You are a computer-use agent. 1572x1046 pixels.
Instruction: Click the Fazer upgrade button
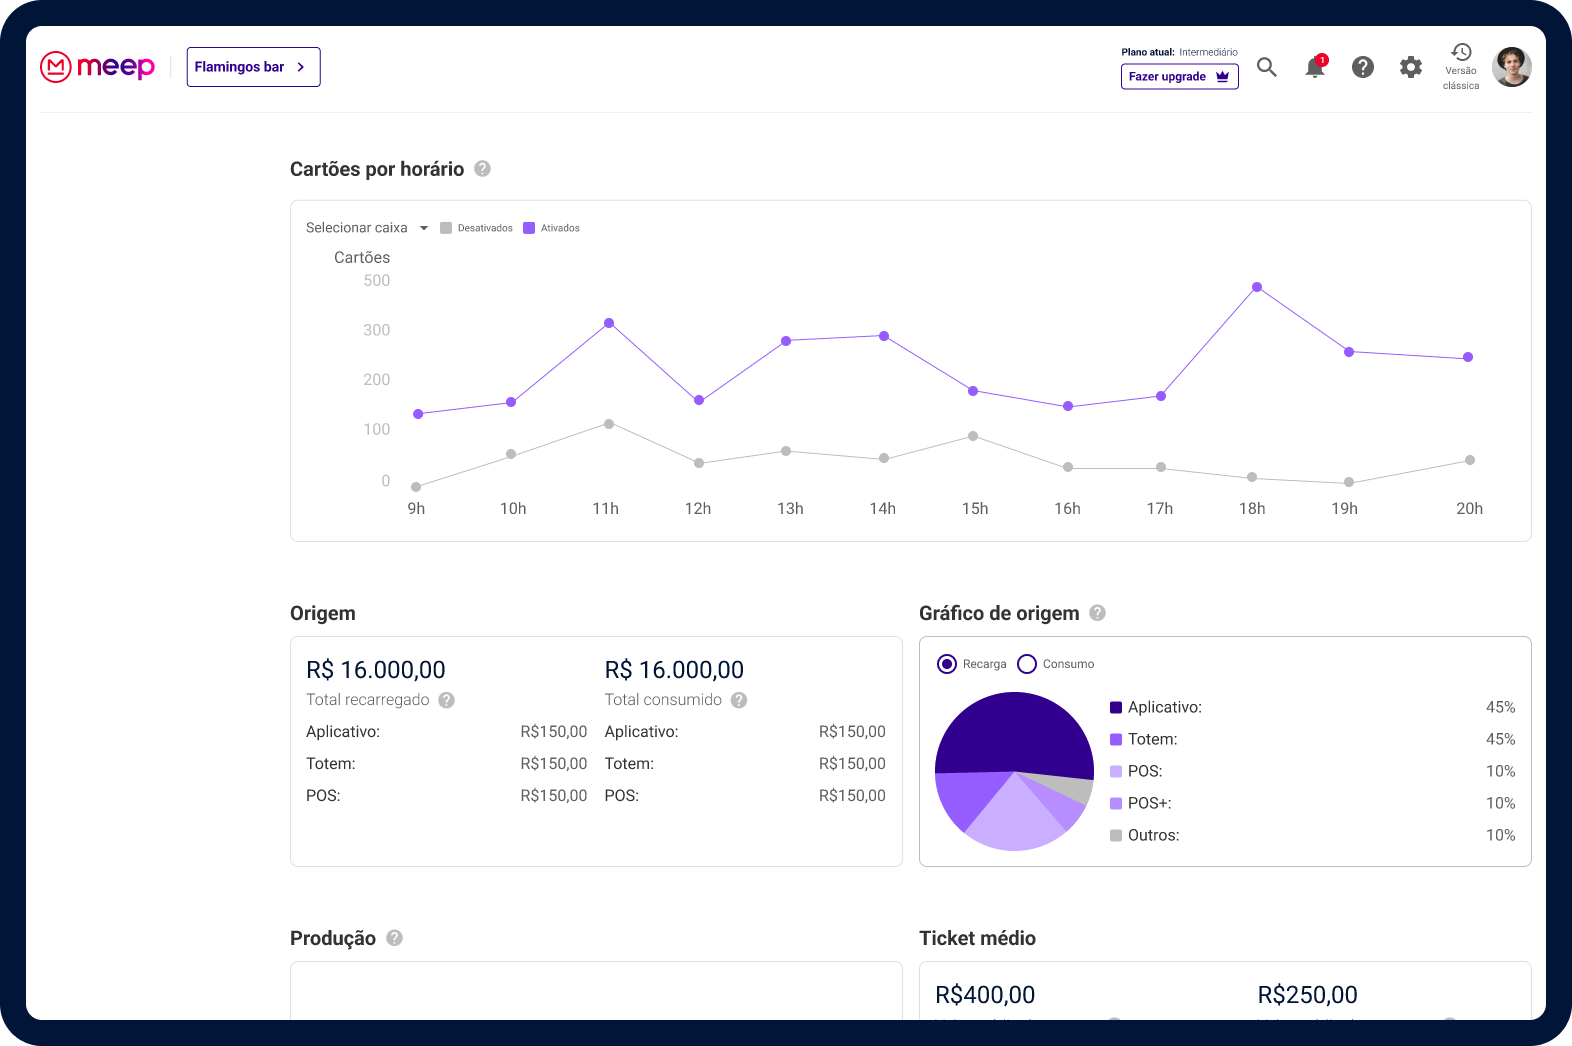tap(1180, 77)
